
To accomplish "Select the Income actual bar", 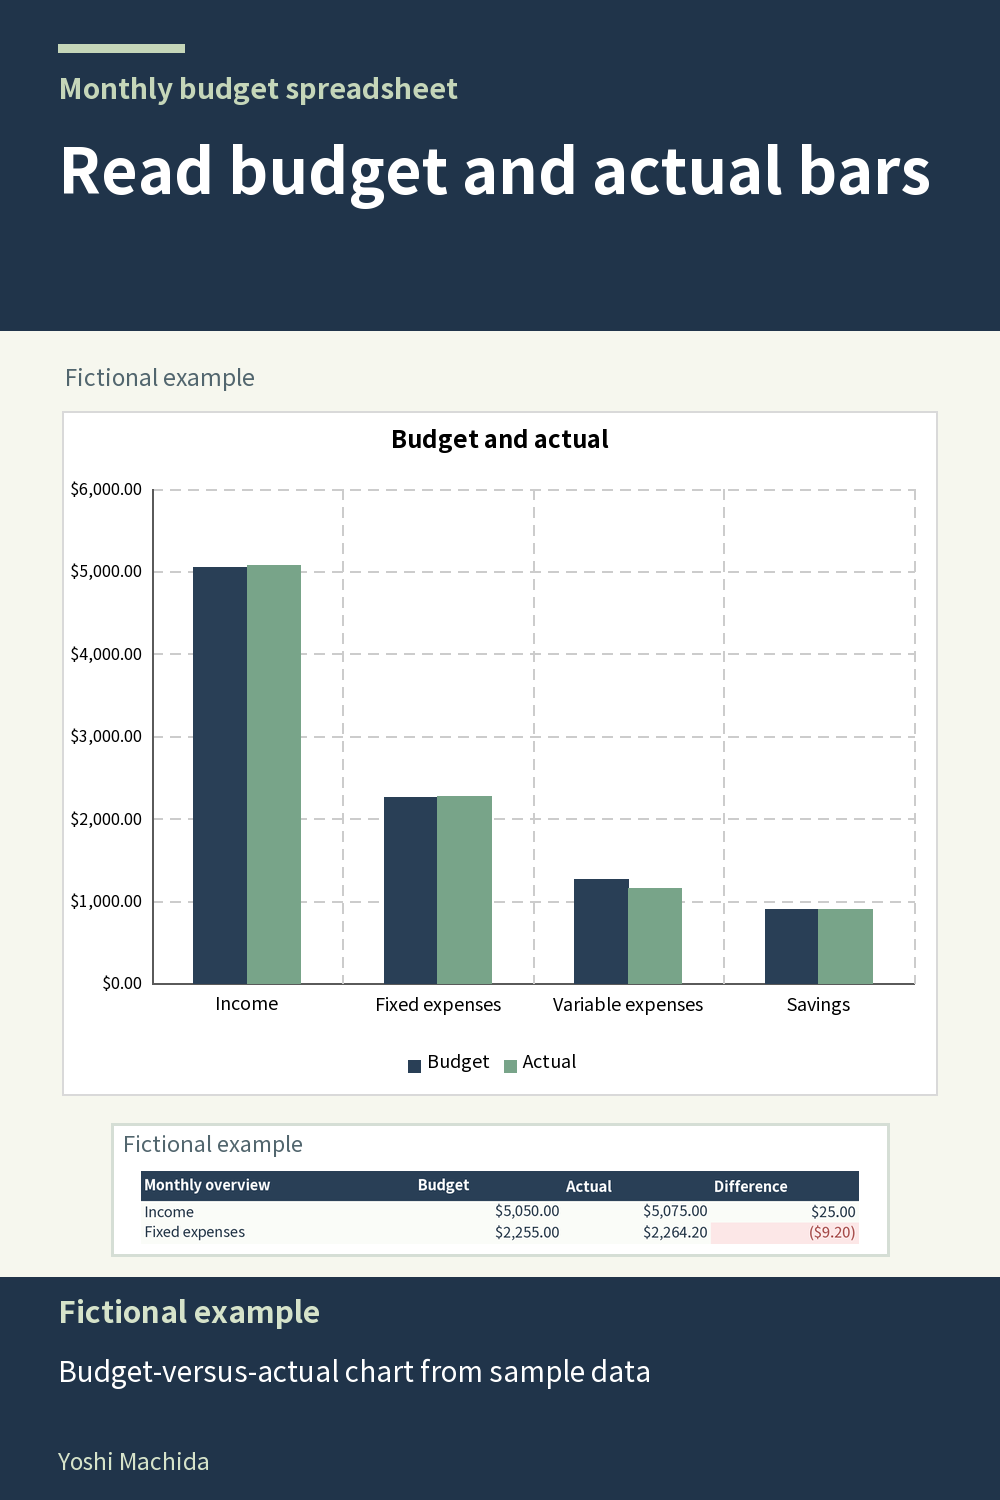I will 274,774.
